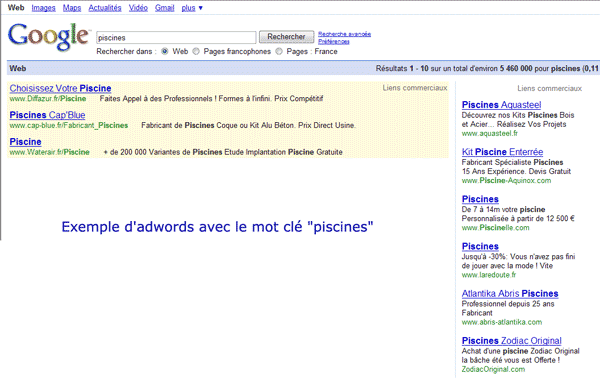Click 'Liens commerciaux' label in sidebar
600x378 pixels.
pyautogui.click(x=549, y=88)
